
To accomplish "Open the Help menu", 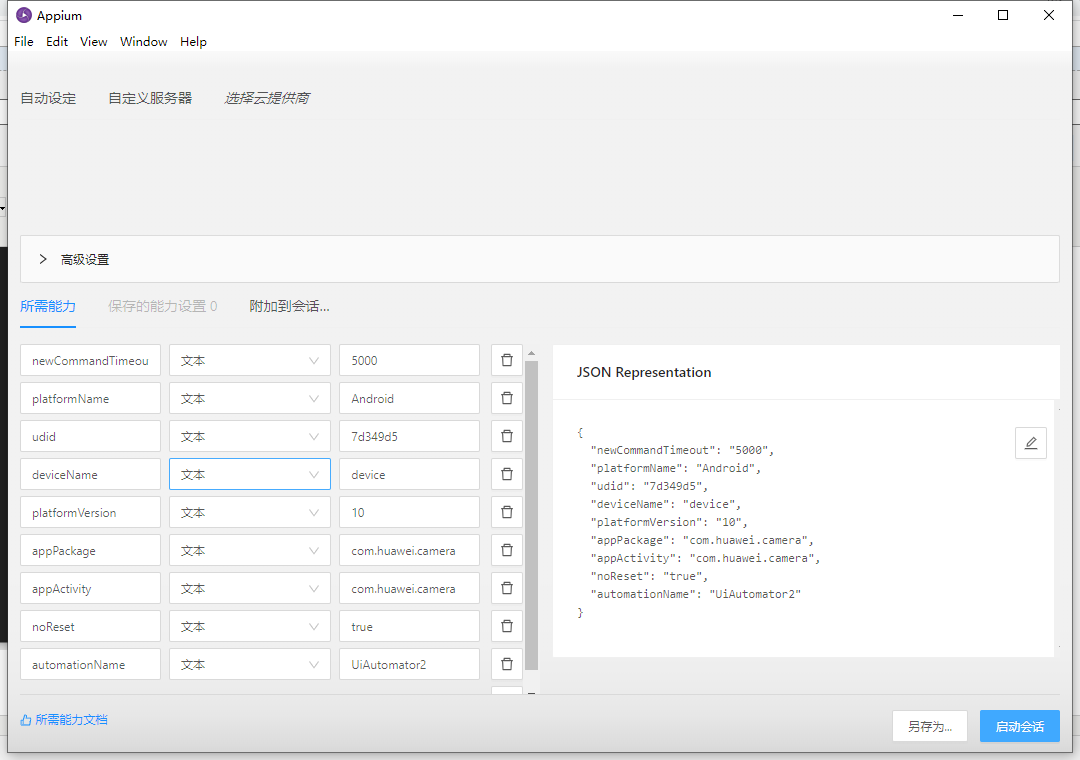I will tap(193, 41).
